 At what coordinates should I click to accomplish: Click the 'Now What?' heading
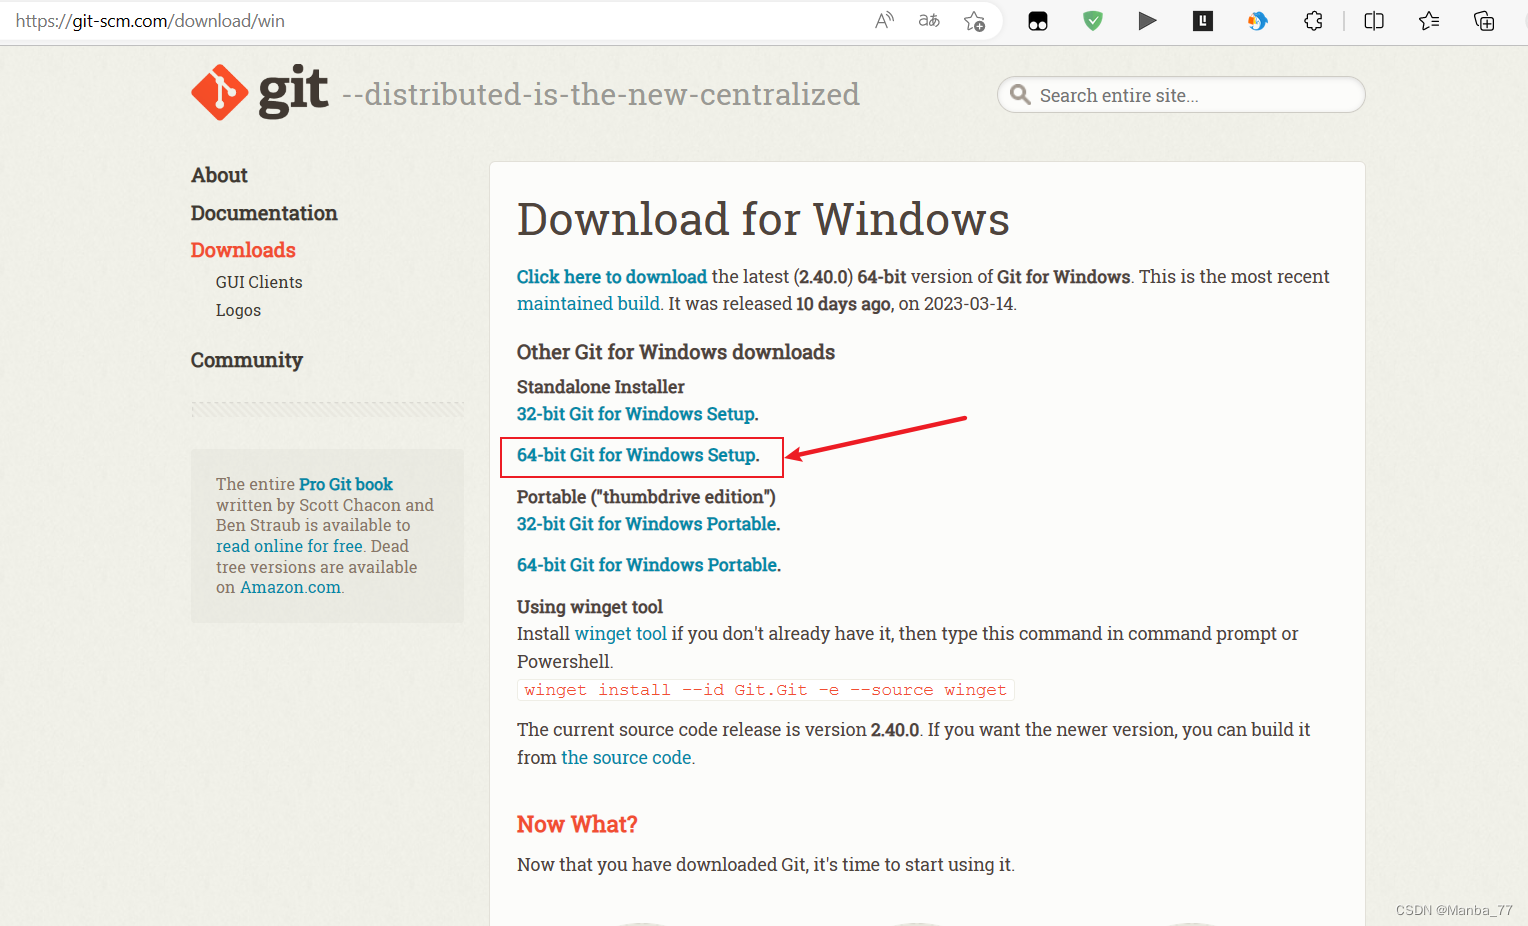coord(577,824)
